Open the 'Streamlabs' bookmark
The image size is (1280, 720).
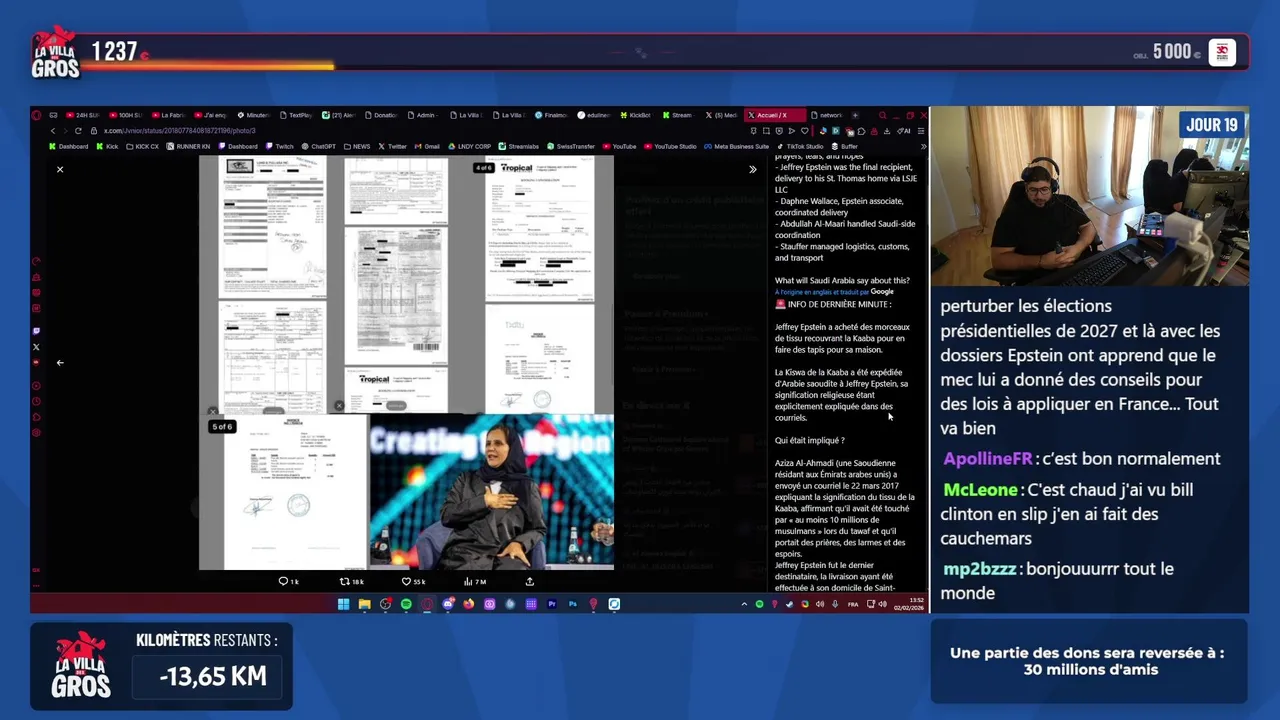coord(519,147)
